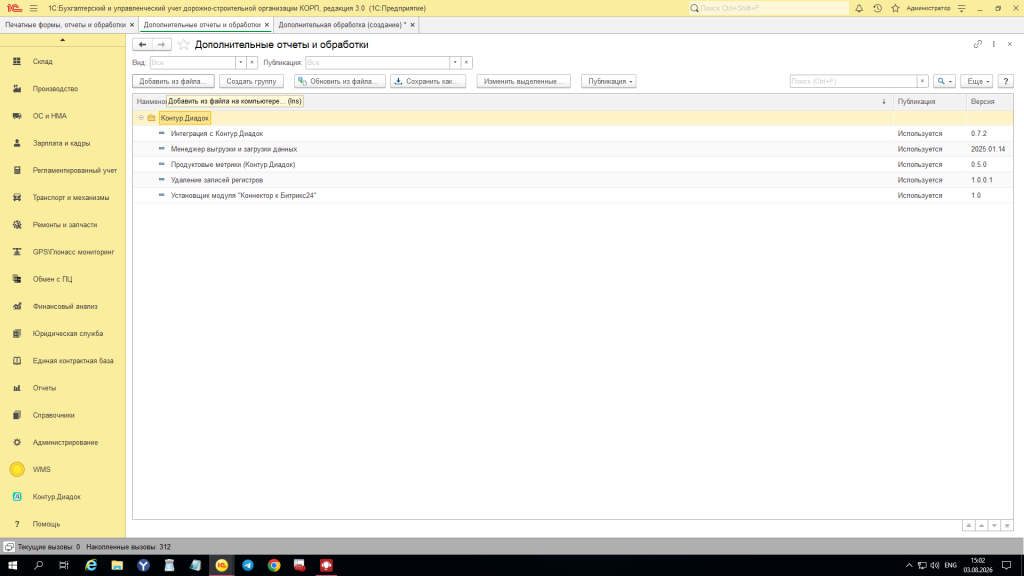
Task: Collapse sidebar sections with up arrow
Action: pyautogui.click(x=63, y=40)
